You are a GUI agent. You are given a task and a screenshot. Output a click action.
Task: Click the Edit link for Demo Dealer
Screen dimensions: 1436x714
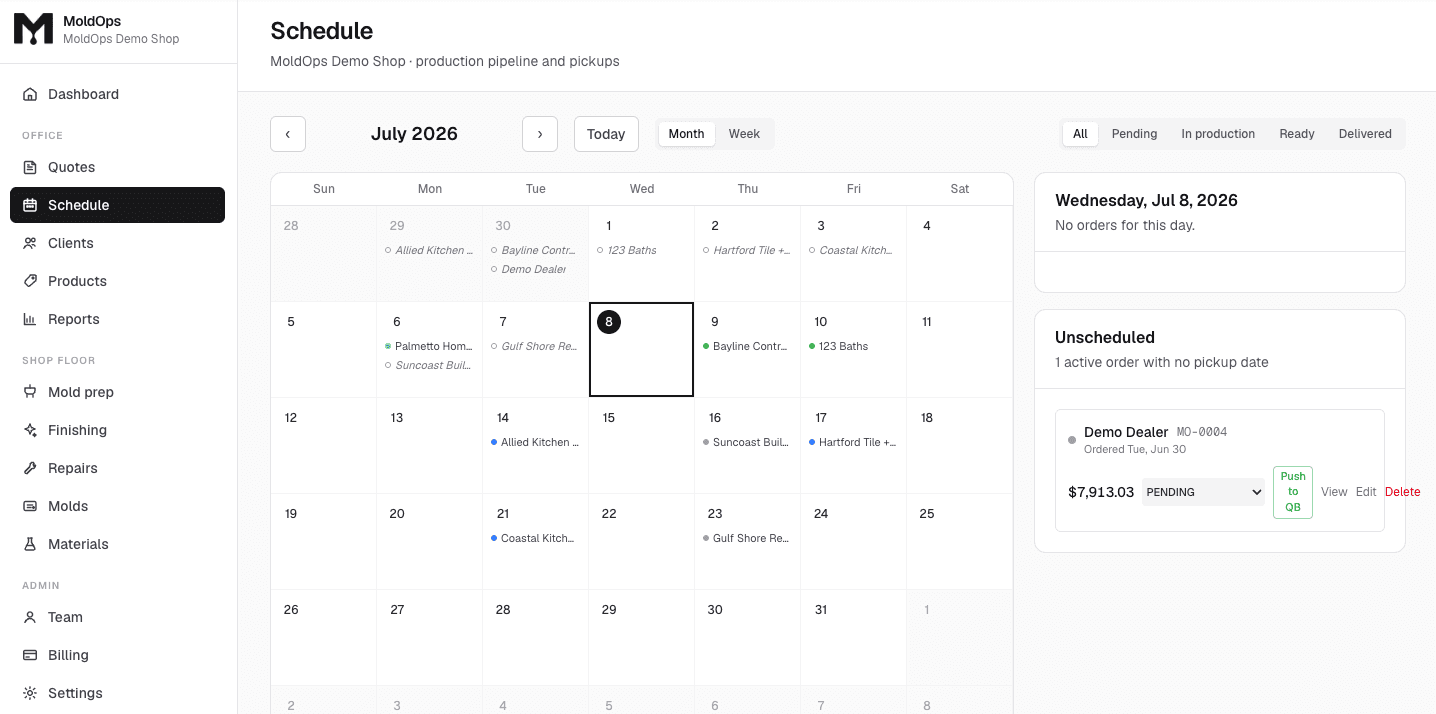[x=1366, y=492]
